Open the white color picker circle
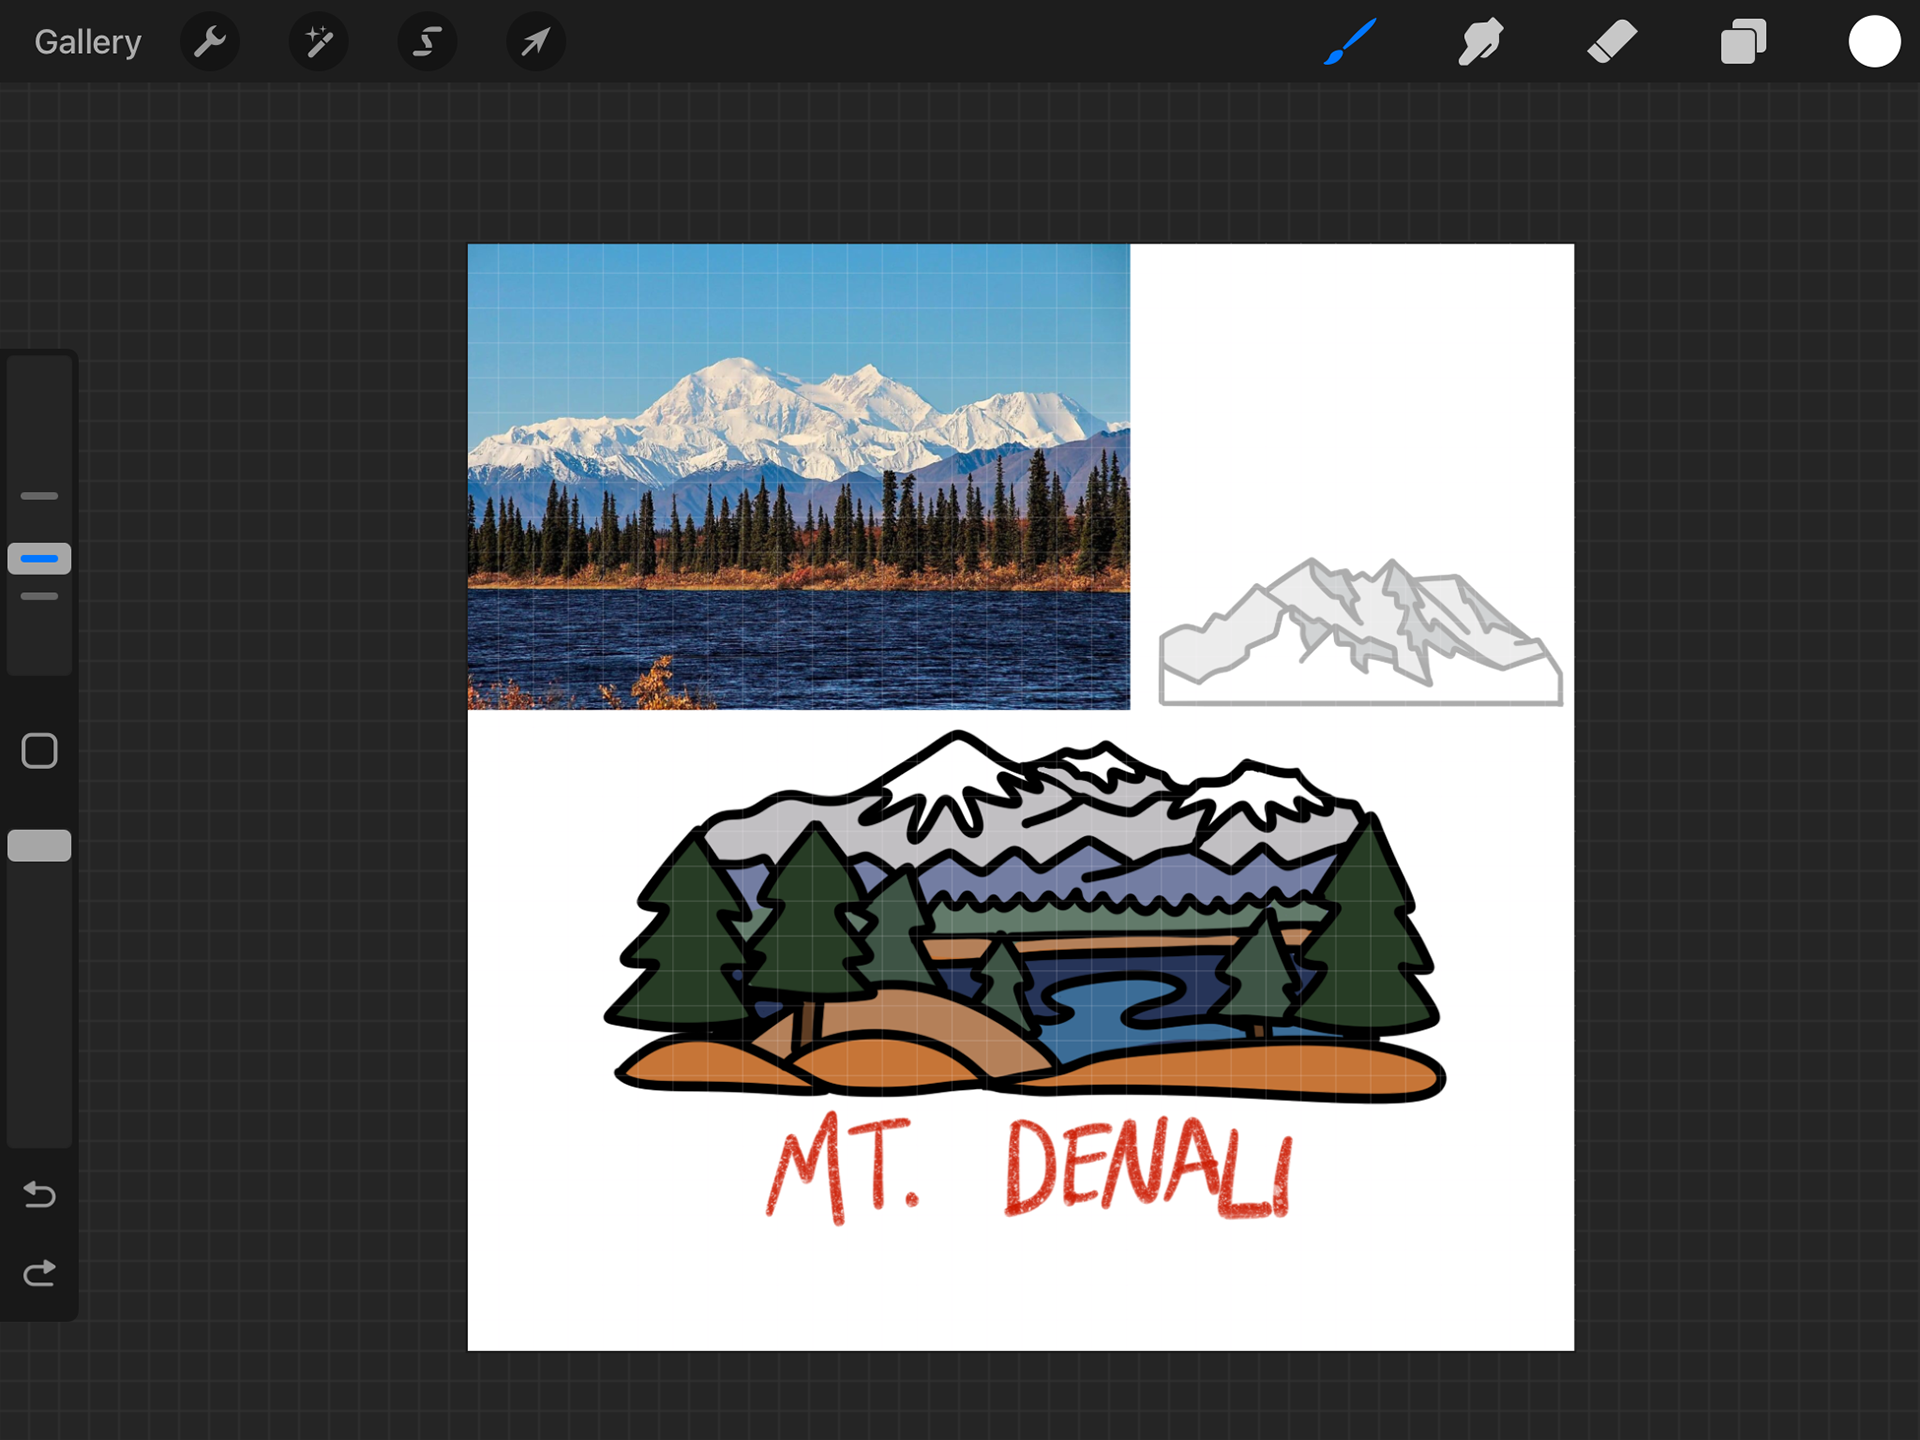This screenshot has height=1440, width=1920. (x=1874, y=42)
